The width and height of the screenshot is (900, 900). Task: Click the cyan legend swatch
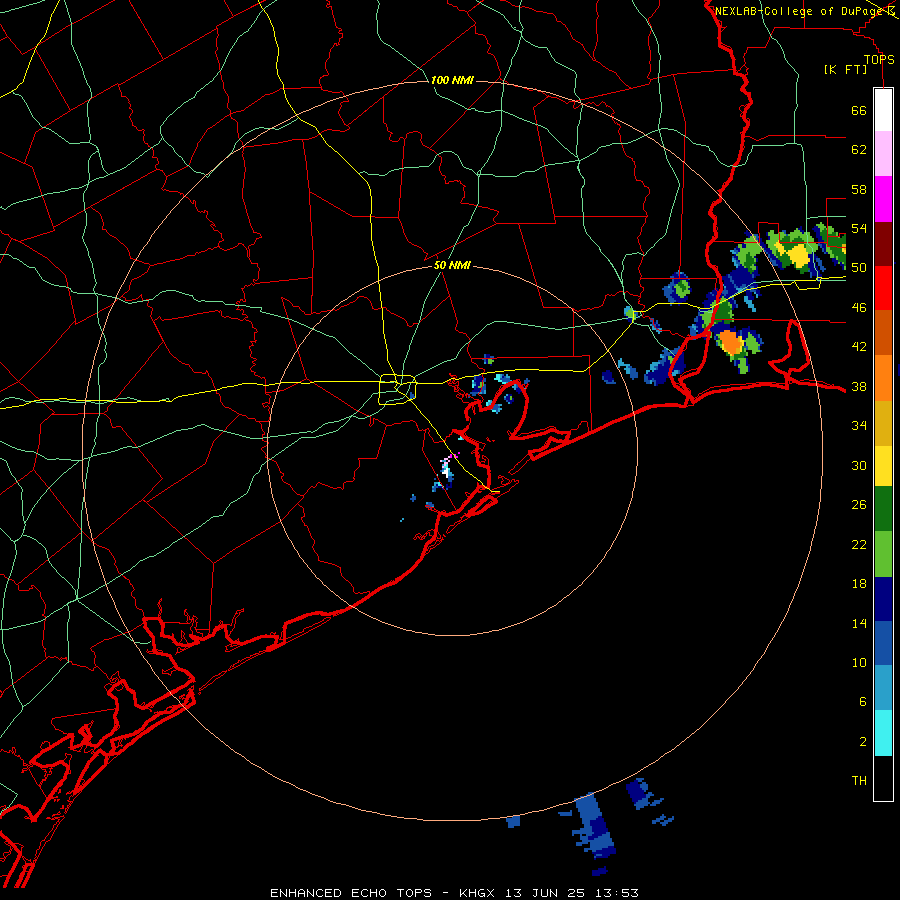pyautogui.click(x=883, y=733)
